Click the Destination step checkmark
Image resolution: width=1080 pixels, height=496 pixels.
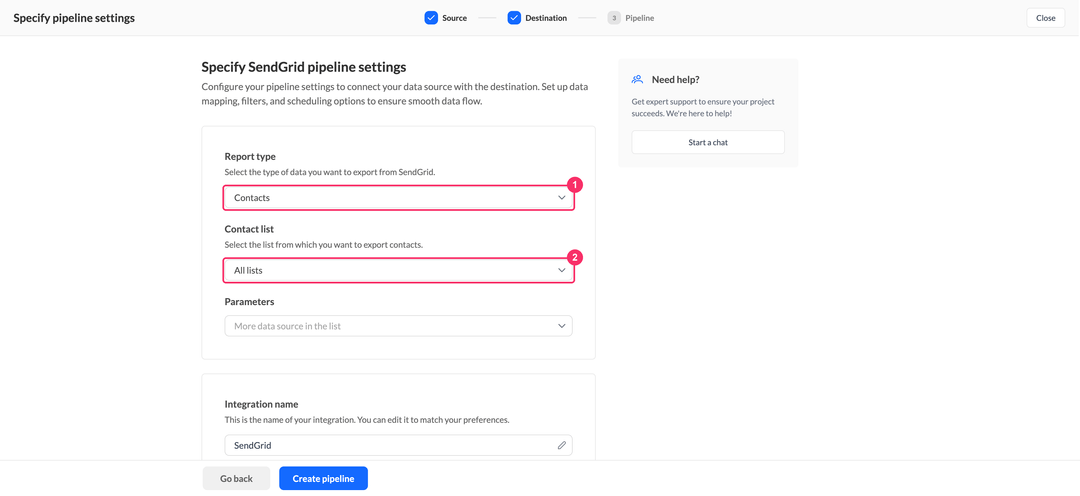click(514, 18)
